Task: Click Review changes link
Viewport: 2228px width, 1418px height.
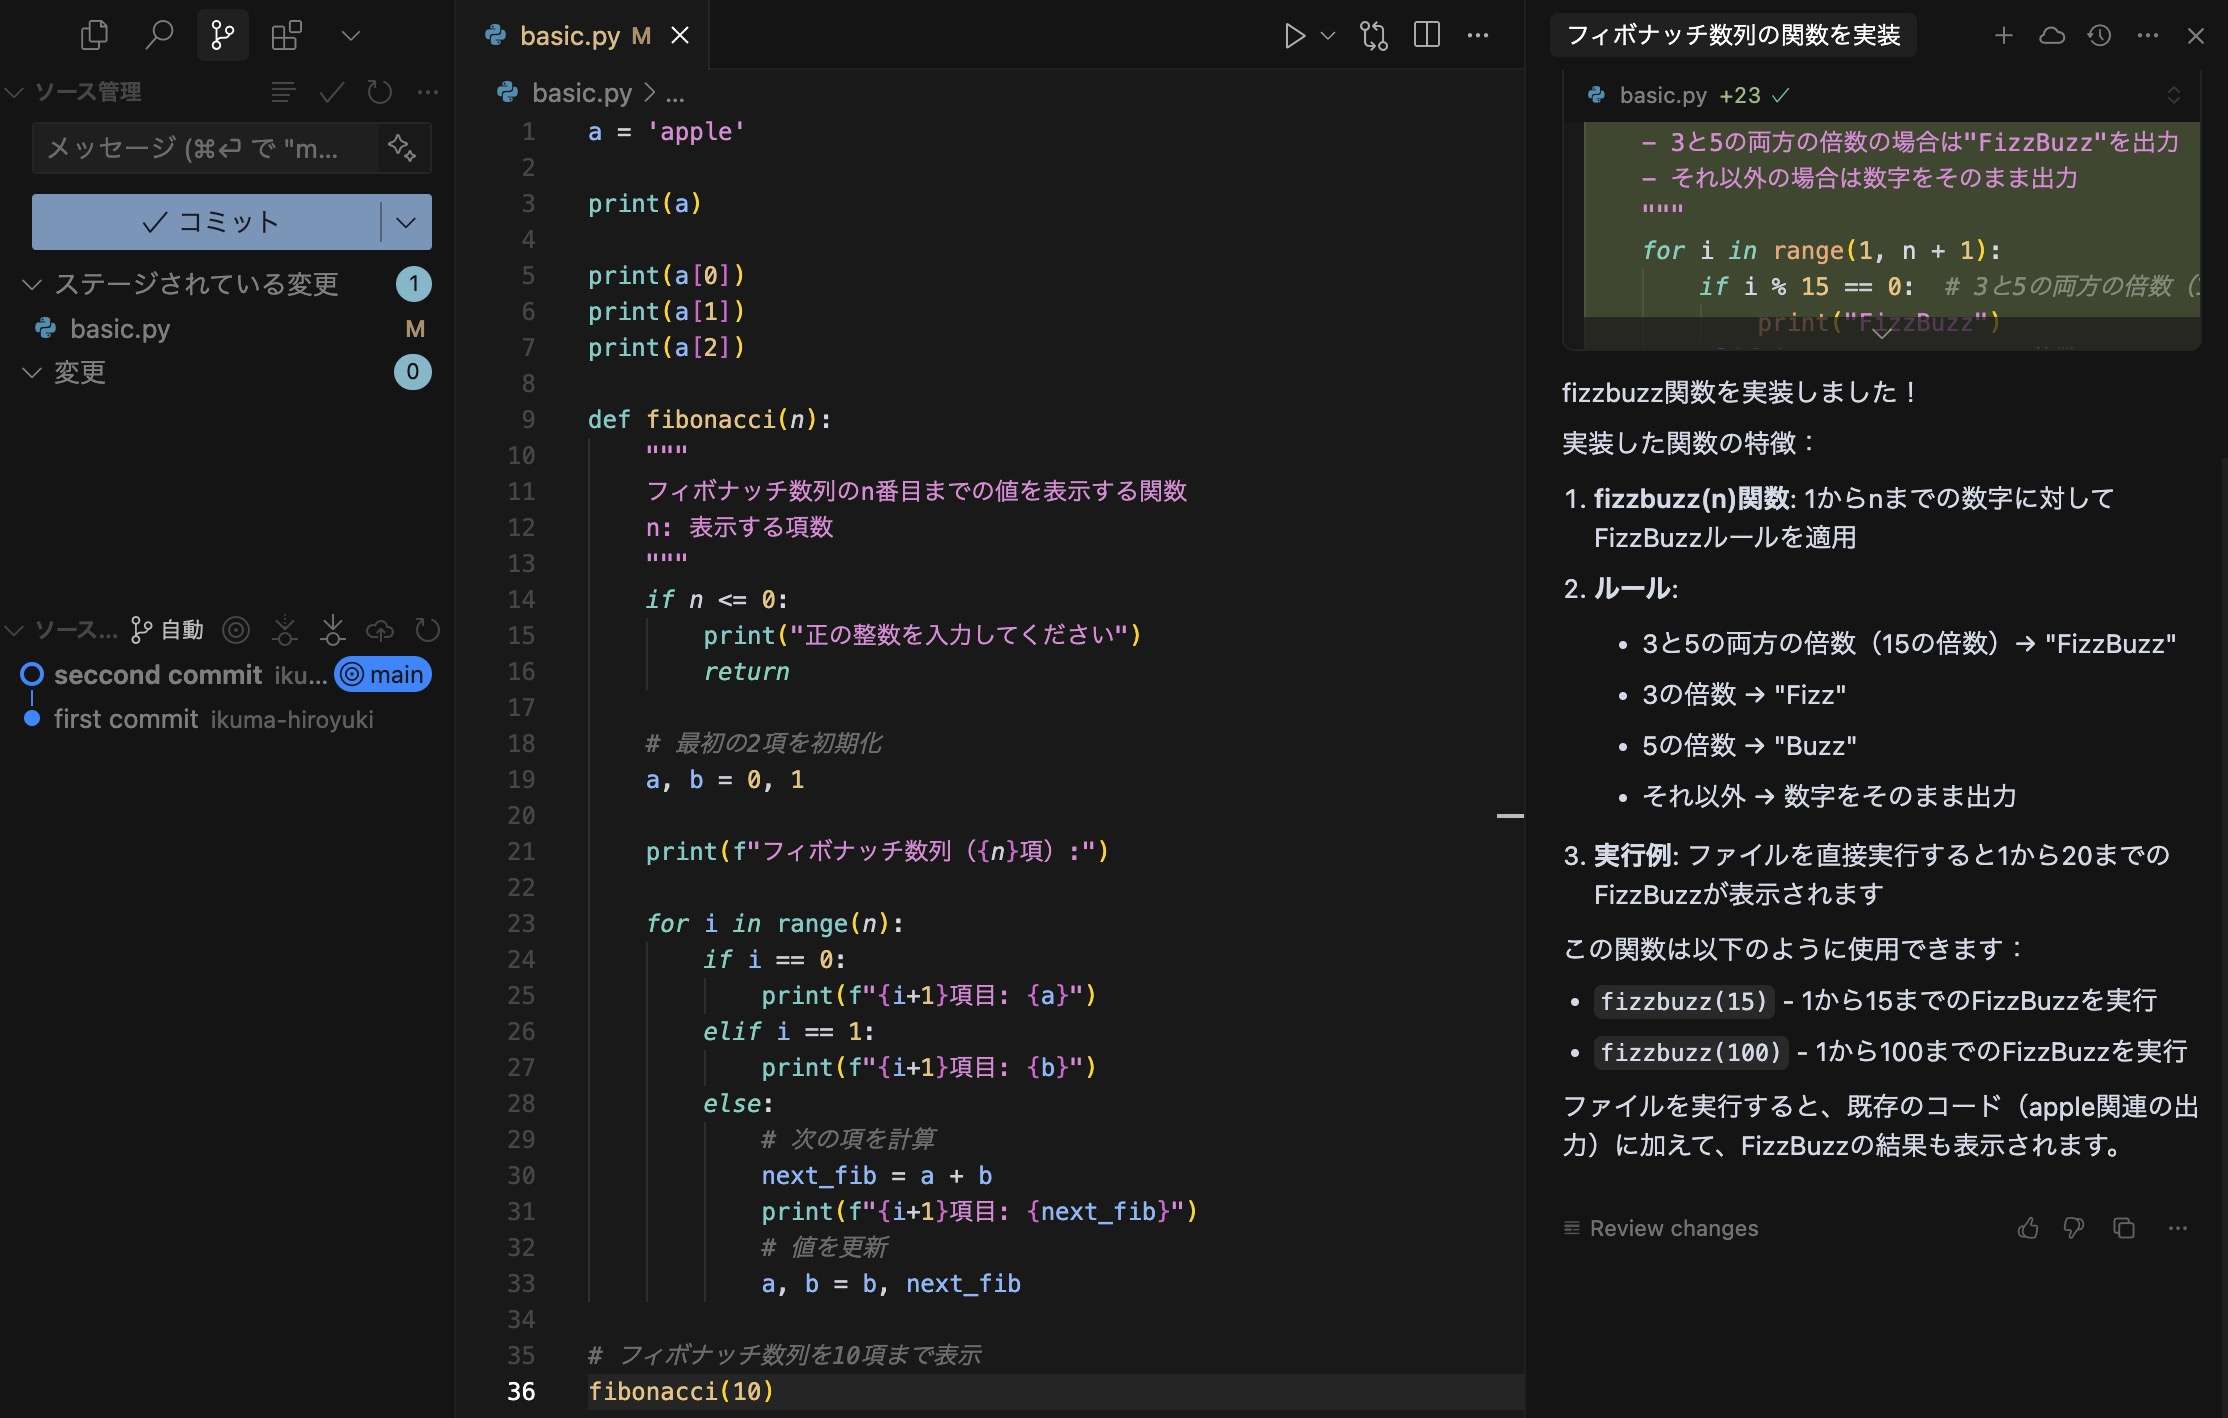Action: coord(1660,1228)
